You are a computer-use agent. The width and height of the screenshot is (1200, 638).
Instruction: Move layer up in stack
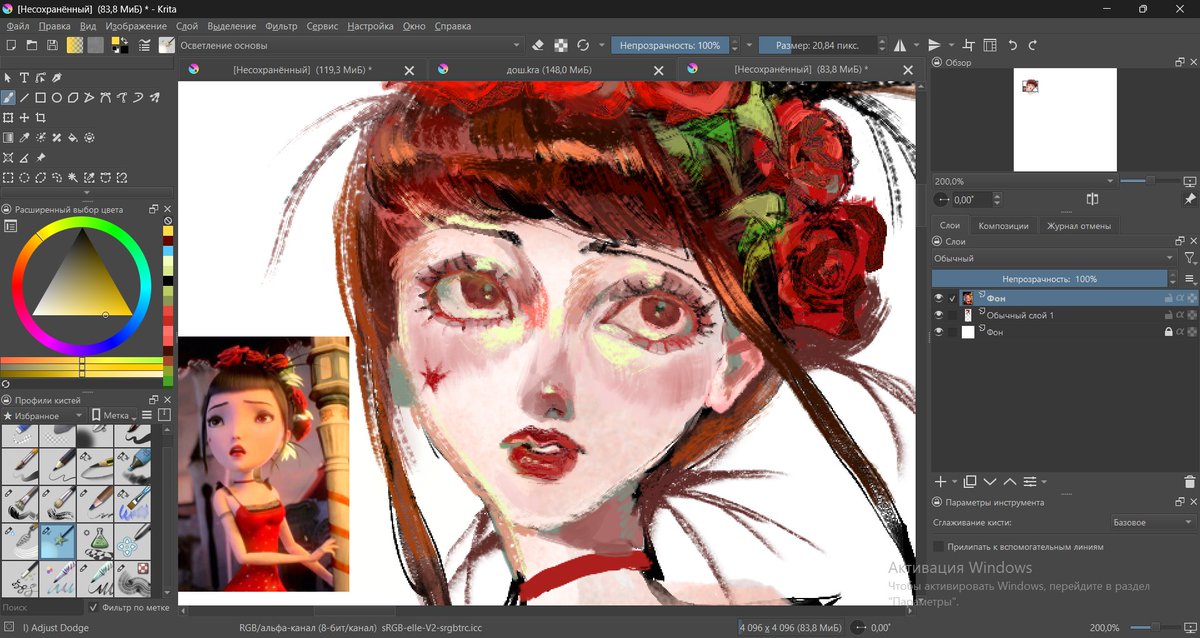1010,482
